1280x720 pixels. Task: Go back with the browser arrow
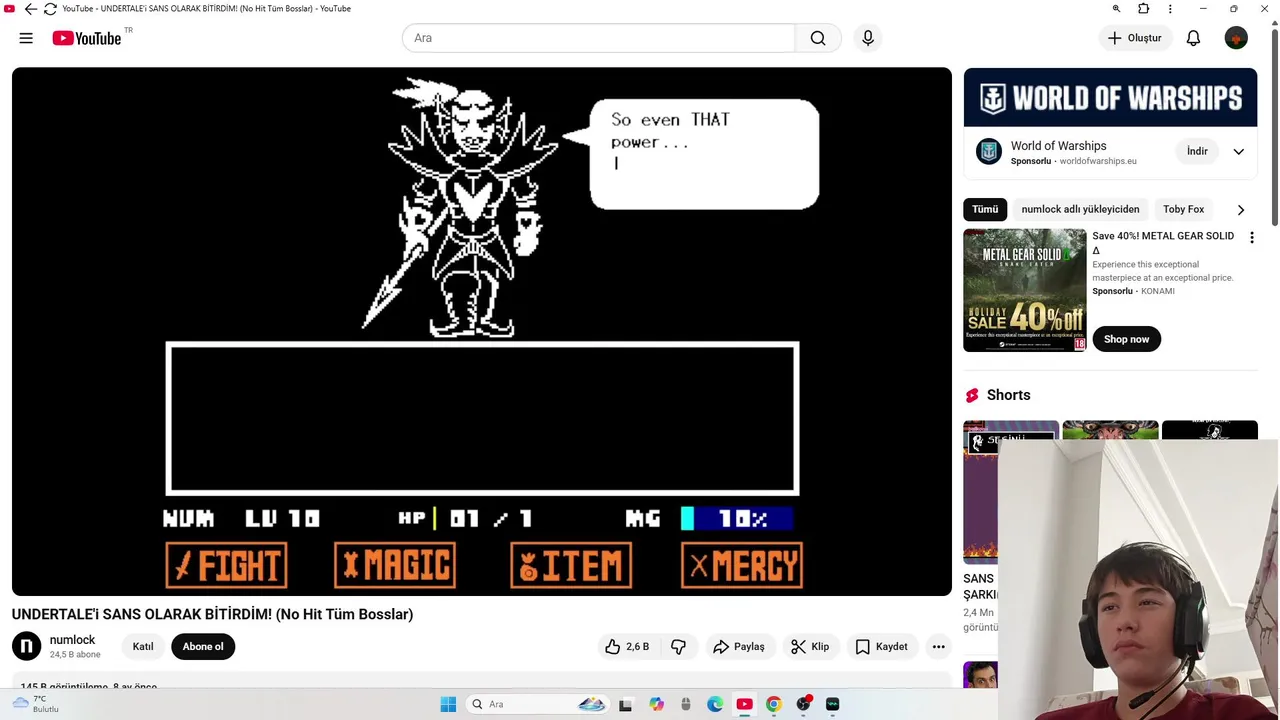[30, 9]
